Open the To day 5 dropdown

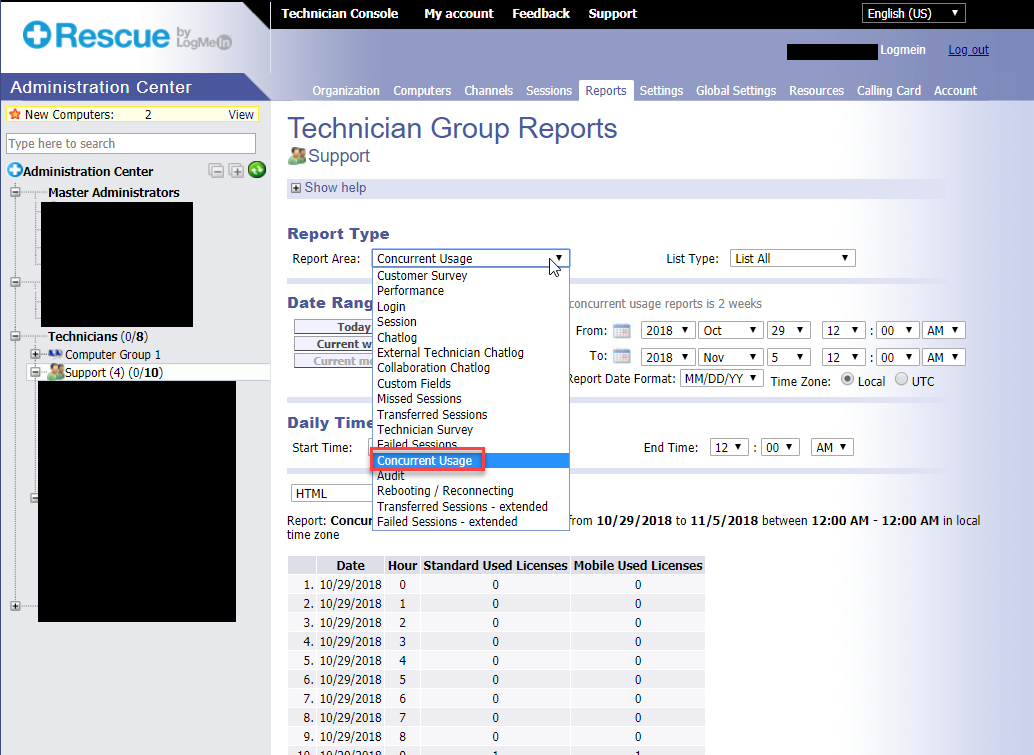click(788, 357)
